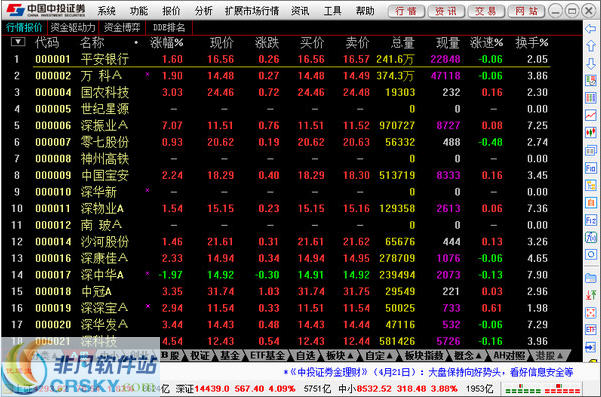Click the 交易 button in title bar
The width and height of the screenshot is (601, 397).
pos(486,11)
